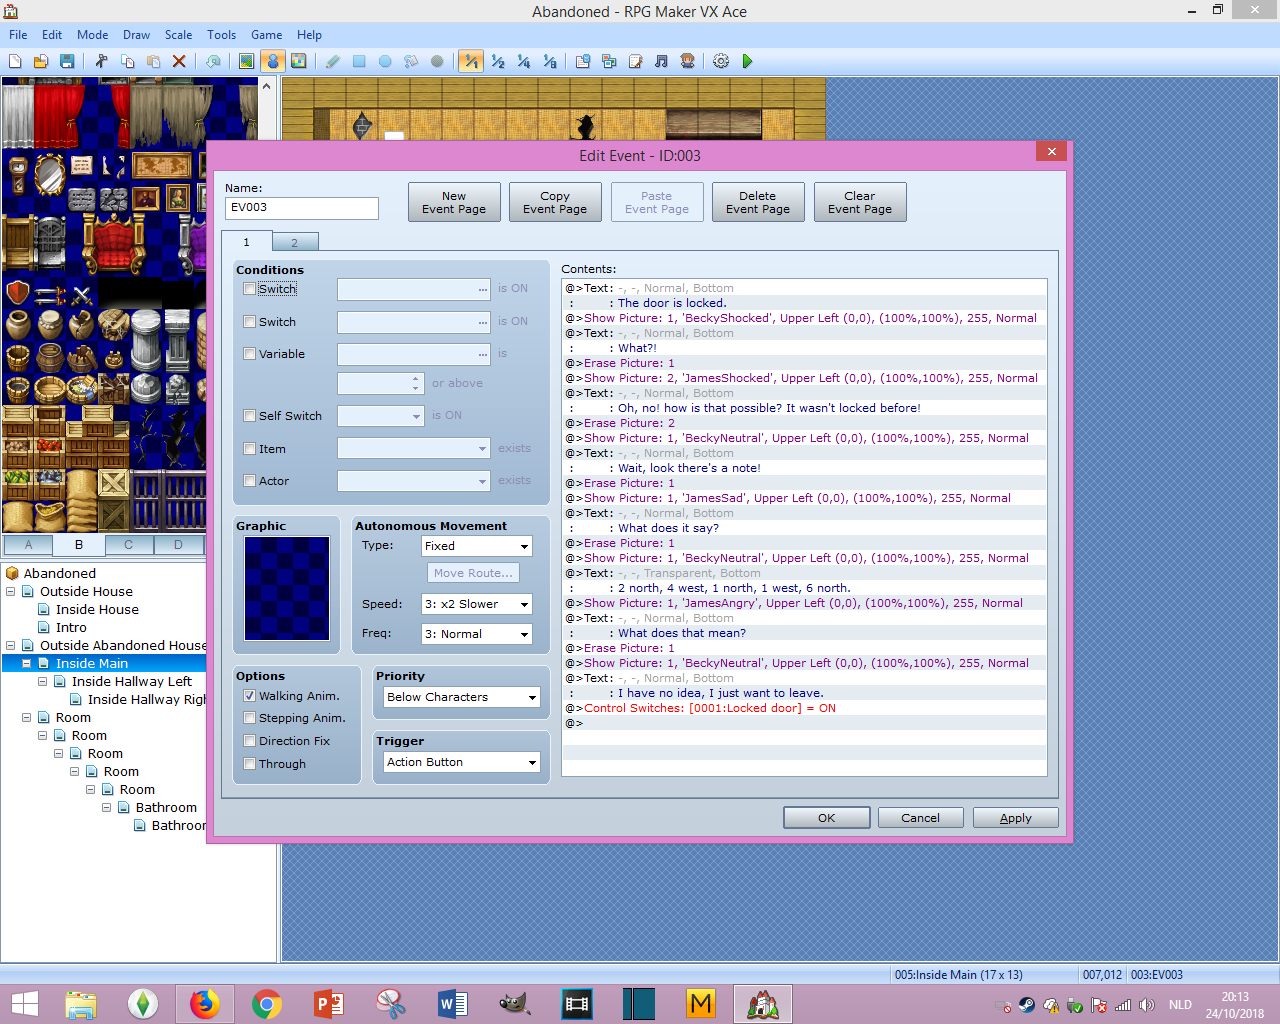Open Sound Test via the music note icon
Image resolution: width=1280 pixels, height=1024 pixels.
tap(661, 62)
